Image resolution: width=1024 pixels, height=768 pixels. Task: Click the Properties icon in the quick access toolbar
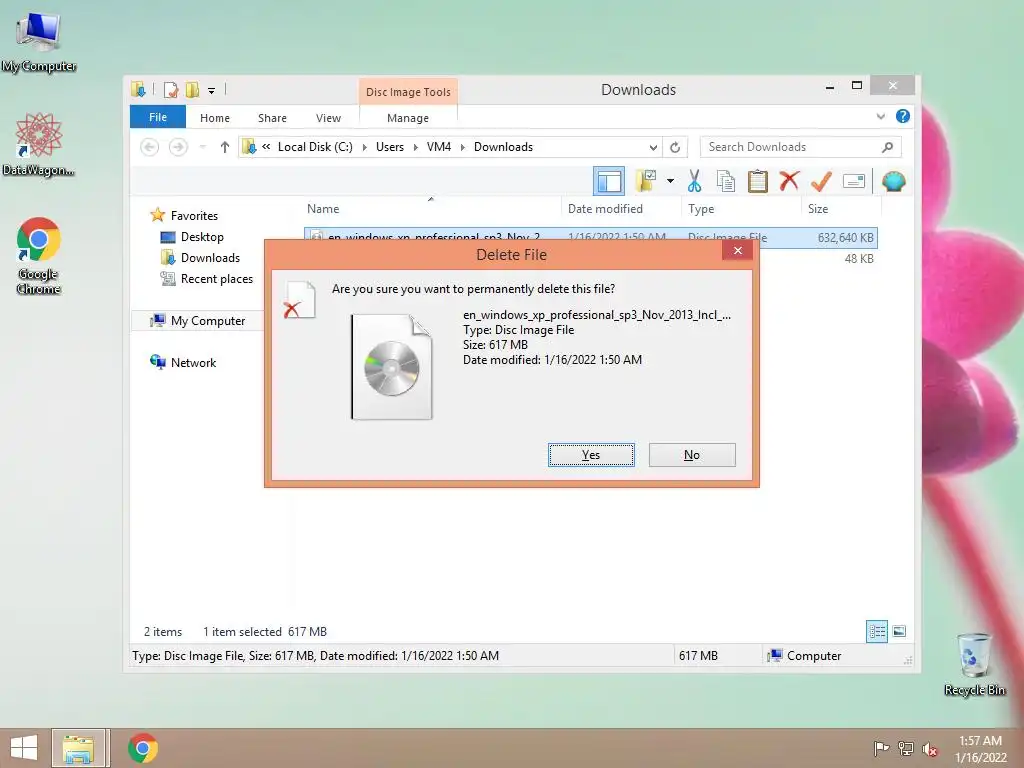[x=171, y=90]
